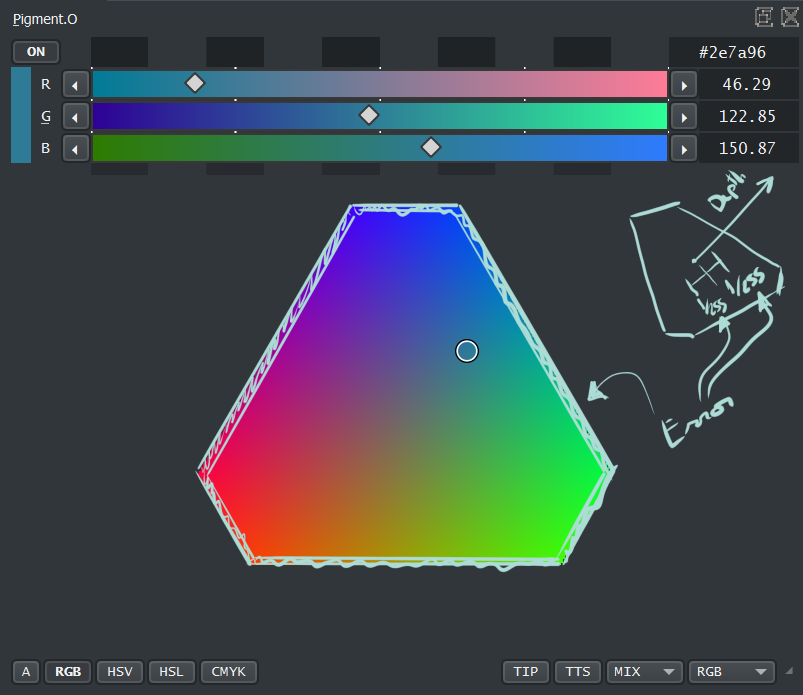Decrease the B channel with left arrow
Screen dimensions: 803x695
tap(76, 149)
